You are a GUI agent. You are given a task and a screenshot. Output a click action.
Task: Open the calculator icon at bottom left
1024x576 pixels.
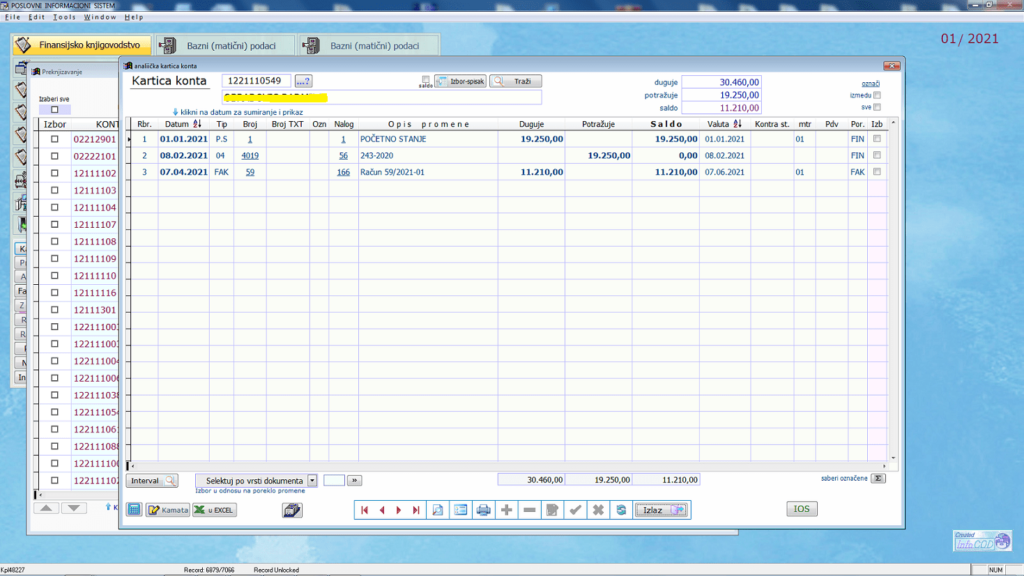134,510
